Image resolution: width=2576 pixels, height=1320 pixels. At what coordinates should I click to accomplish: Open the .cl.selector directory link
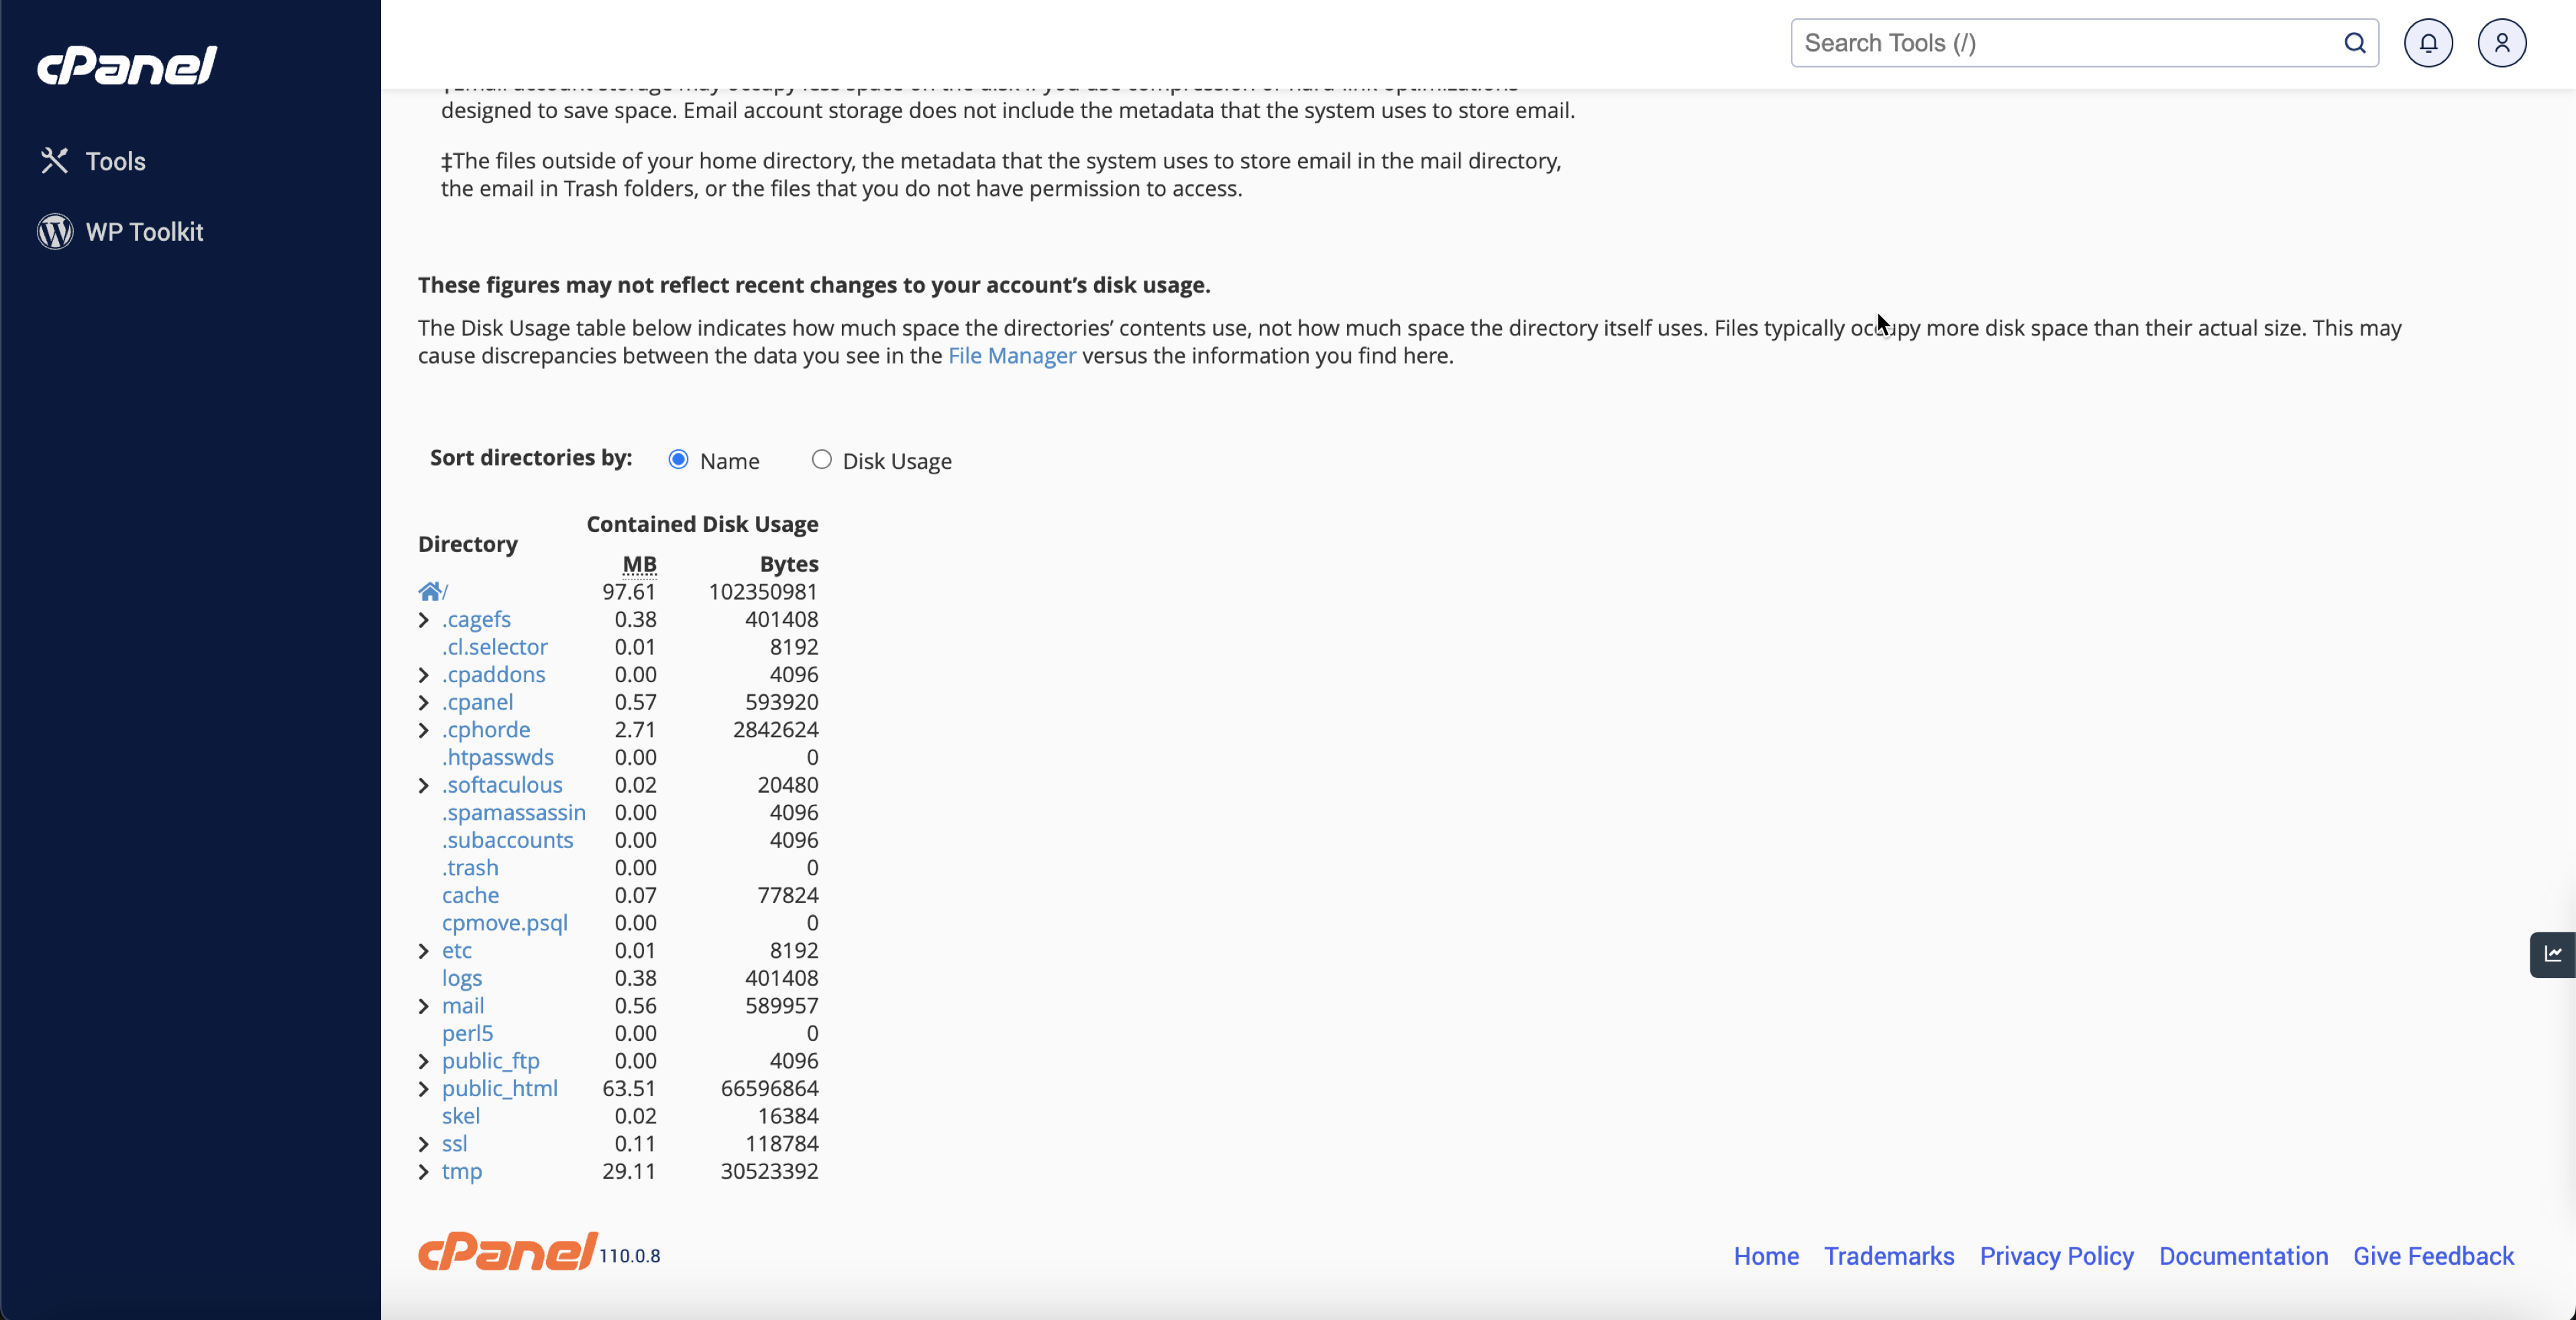pos(495,647)
